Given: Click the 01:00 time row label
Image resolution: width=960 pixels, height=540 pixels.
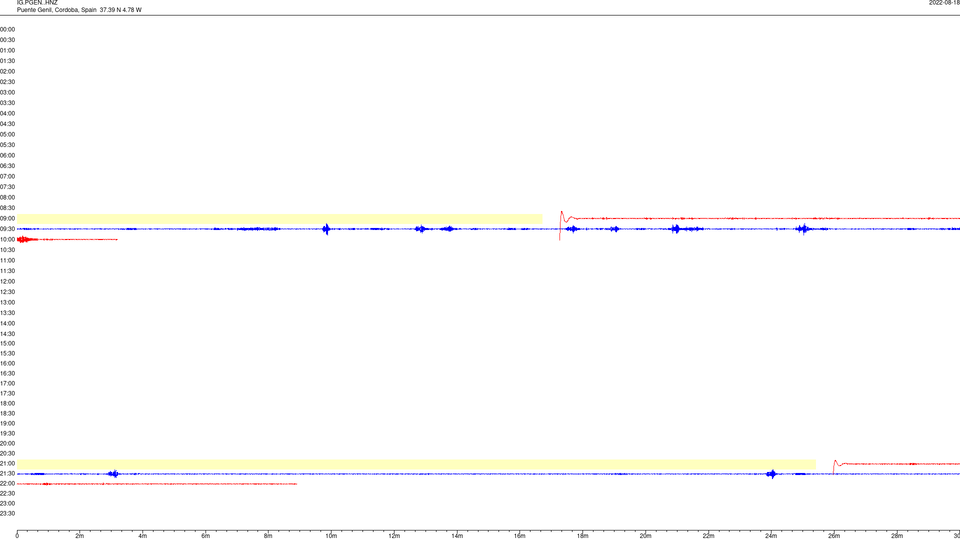Looking at the screenshot, I should coord(7,51).
